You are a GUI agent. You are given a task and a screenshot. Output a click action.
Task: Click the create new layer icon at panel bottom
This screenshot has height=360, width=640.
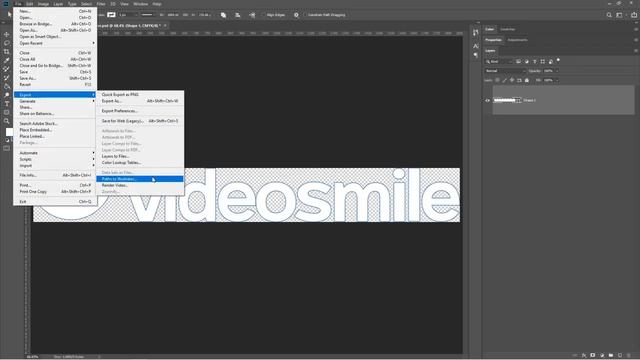pyautogui.click(x=620, y=356)
